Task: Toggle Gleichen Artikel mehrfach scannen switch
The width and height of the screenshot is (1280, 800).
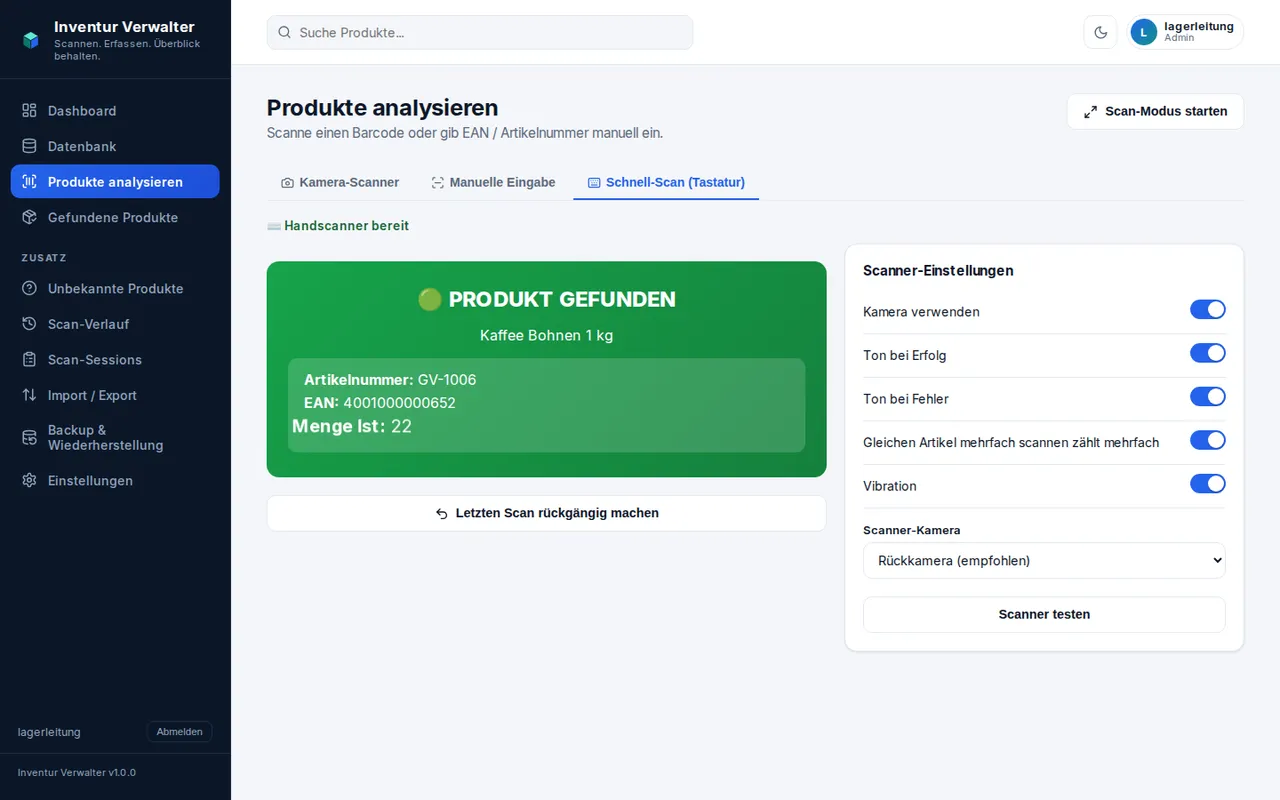Action: tap(1208, 440)
